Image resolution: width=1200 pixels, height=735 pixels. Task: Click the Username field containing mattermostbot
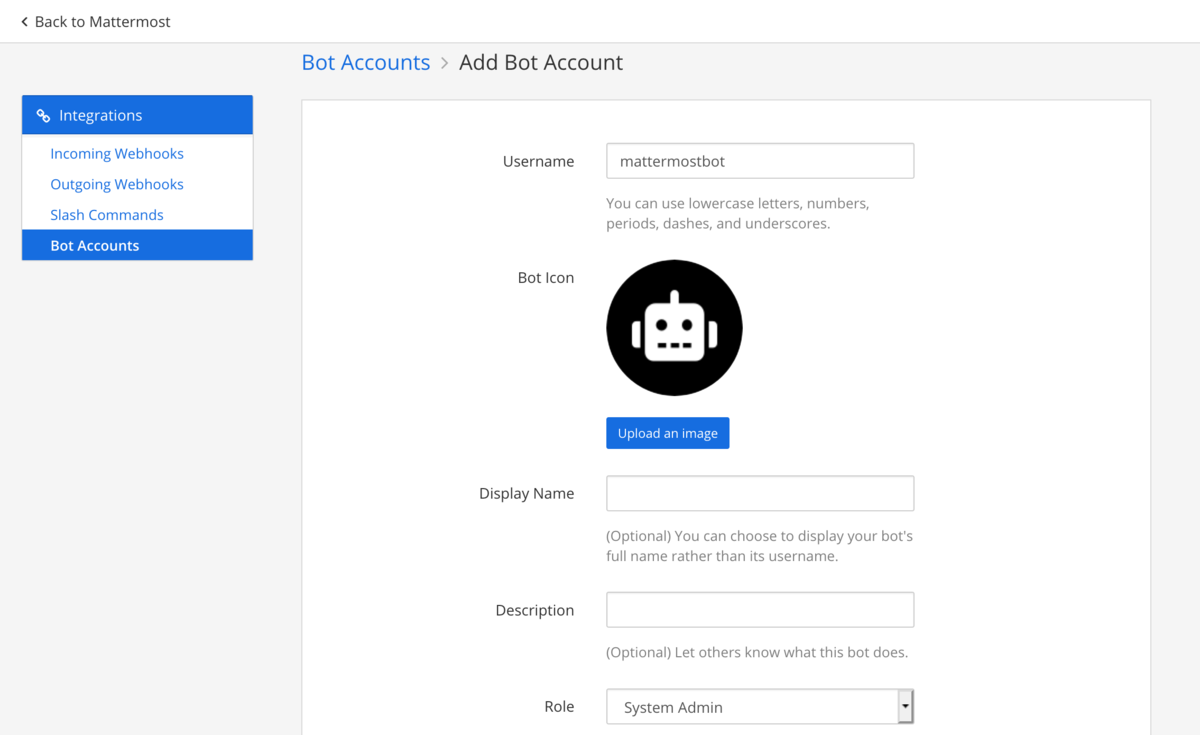tap(760, 161)
